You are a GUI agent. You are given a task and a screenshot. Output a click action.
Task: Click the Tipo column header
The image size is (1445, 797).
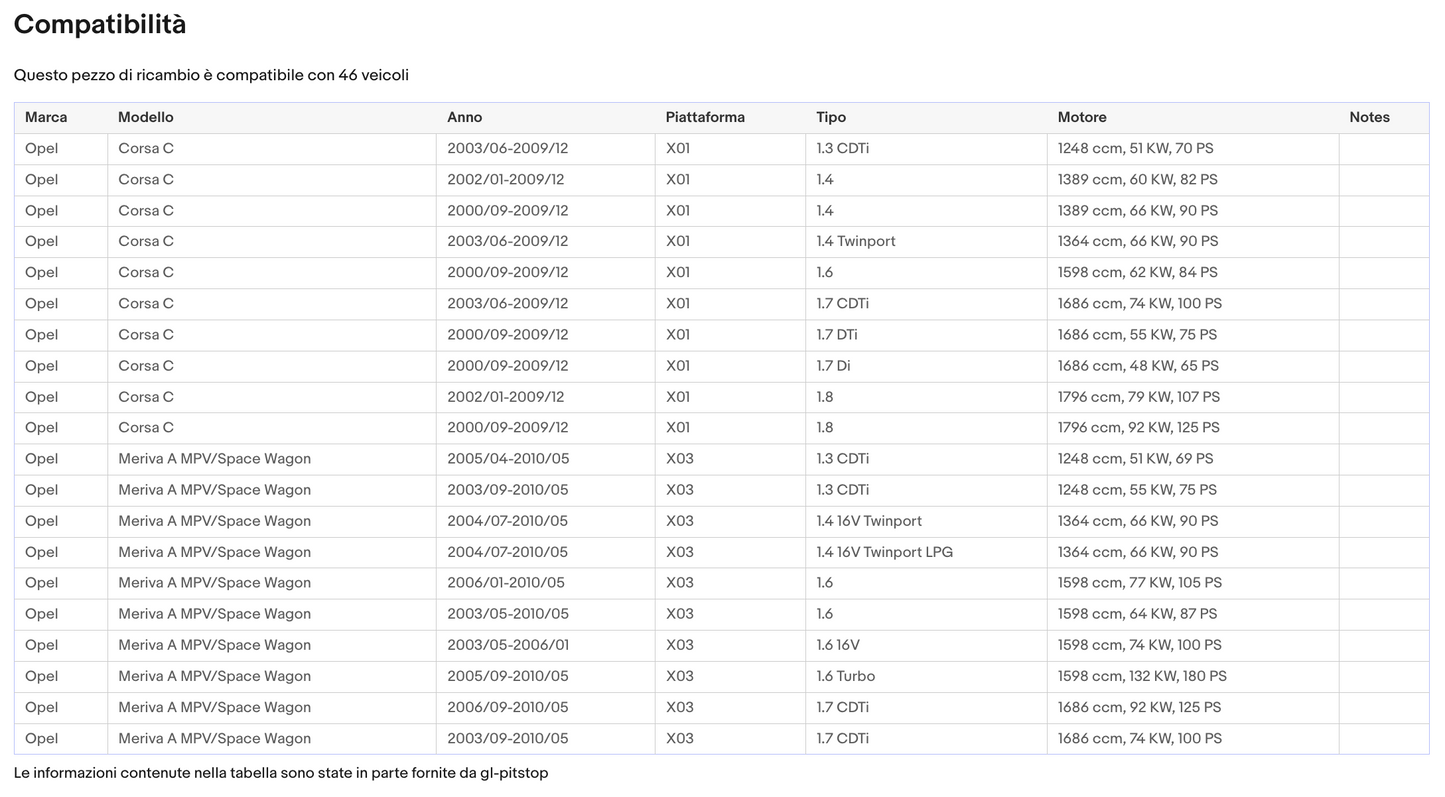(830, 117)
